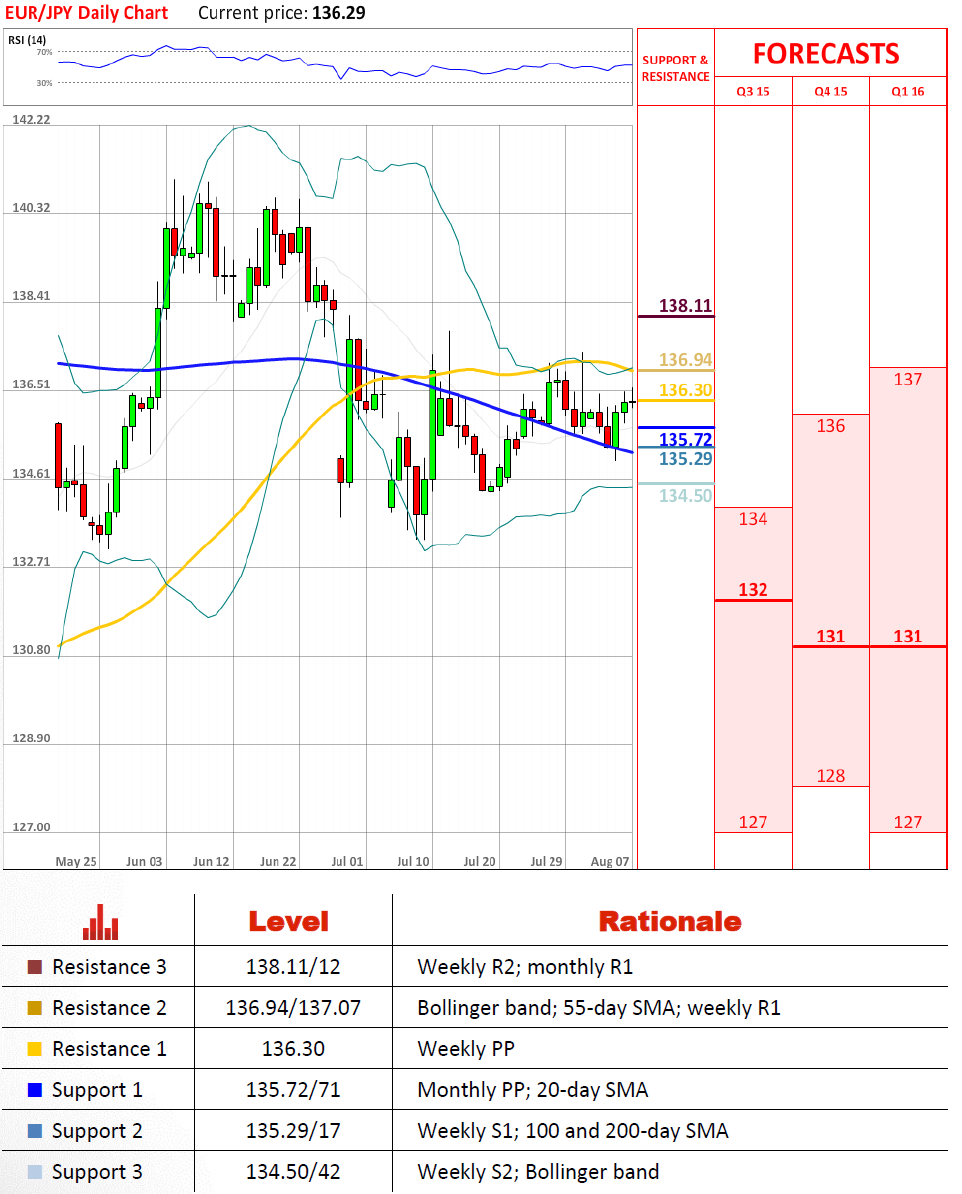Image resolution: width=962 pixels, height=1194 pixels.
Task: Click rationale 'Weekly S1; 100 and 200-day SMA'
Action: tap(573, 1132)
